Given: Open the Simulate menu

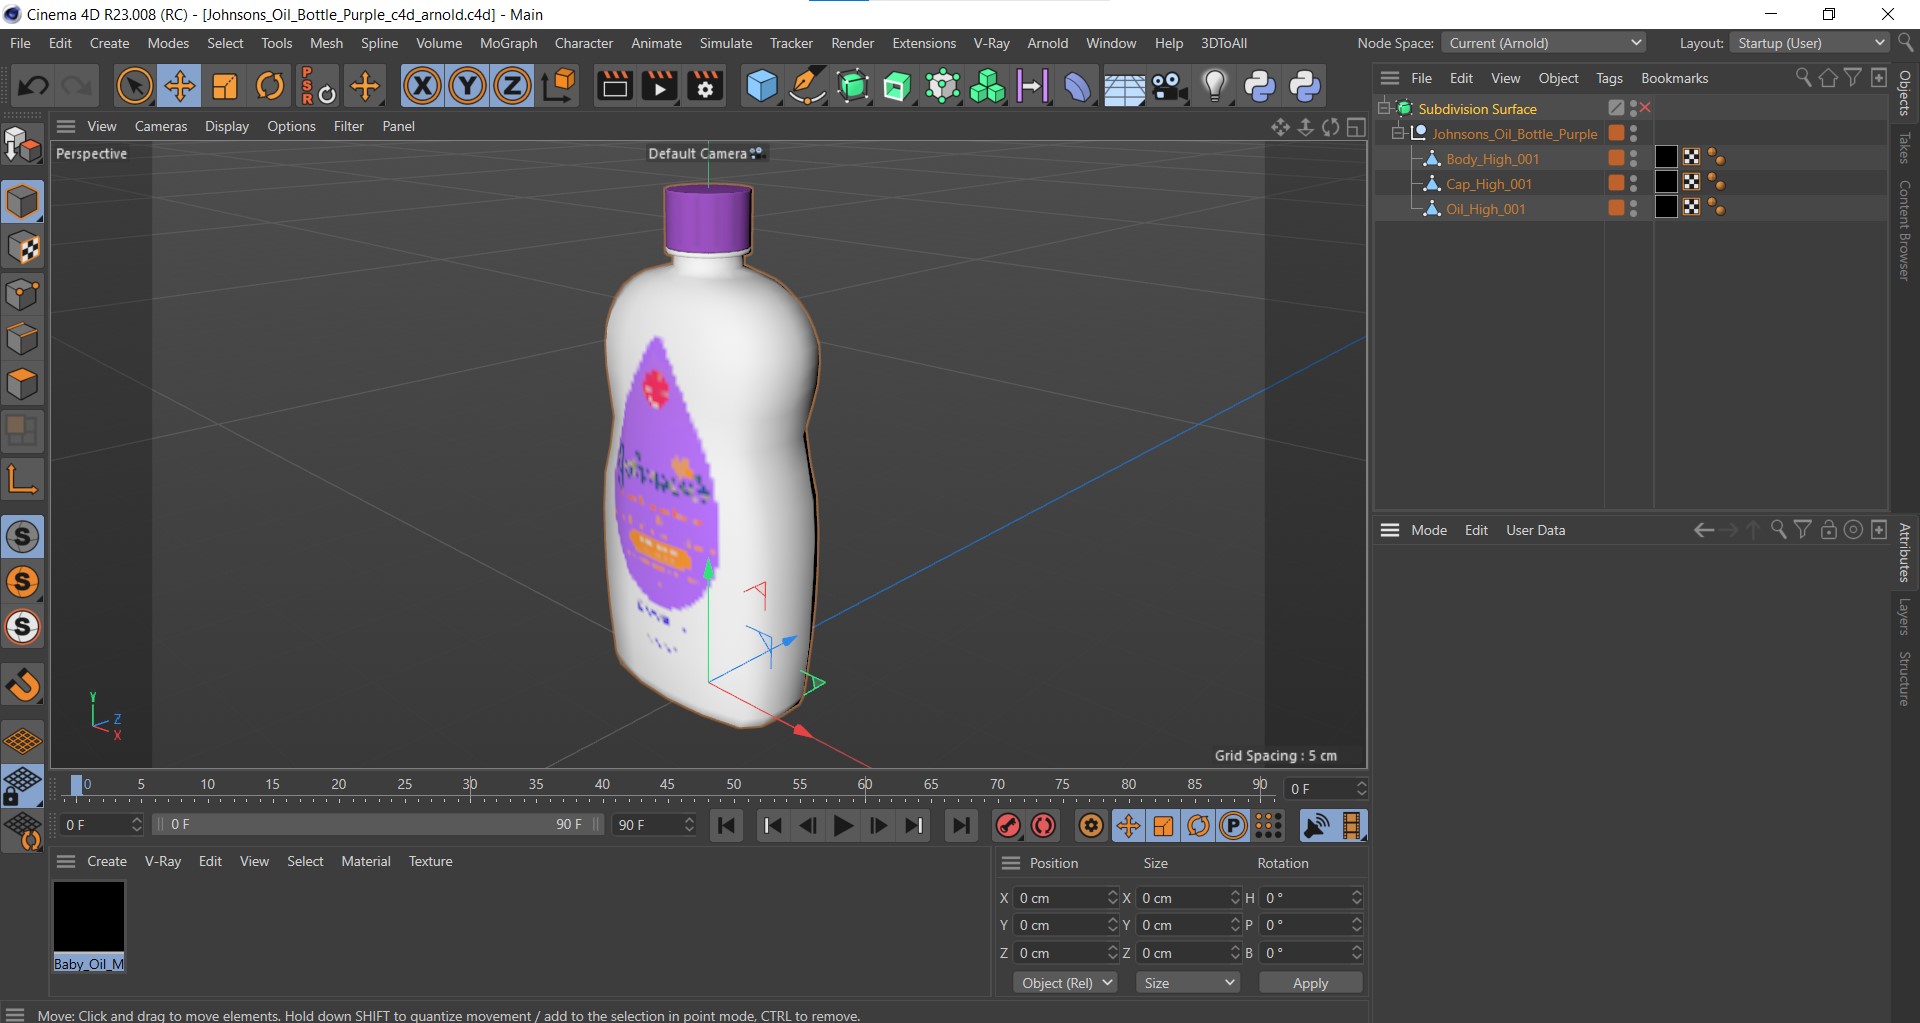Looking at the screenshot, I should point(725,43).
